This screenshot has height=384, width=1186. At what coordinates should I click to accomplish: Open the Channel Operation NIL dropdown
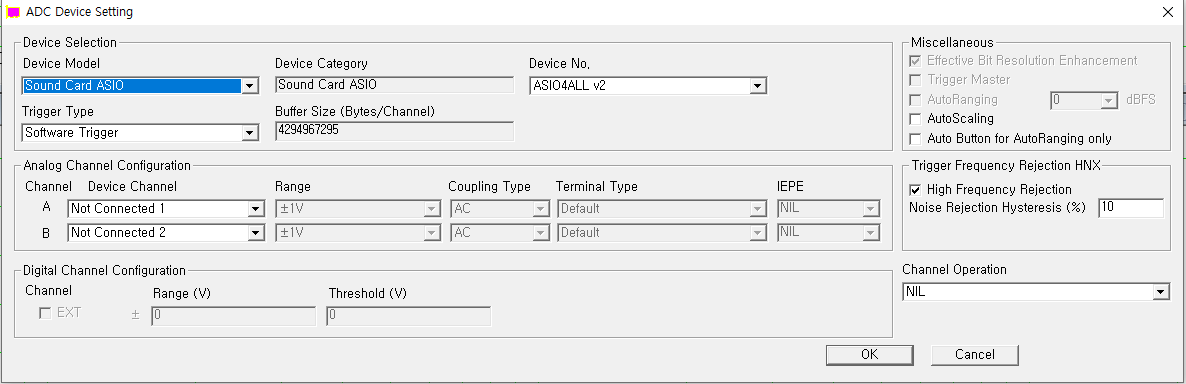(1036, 292)
